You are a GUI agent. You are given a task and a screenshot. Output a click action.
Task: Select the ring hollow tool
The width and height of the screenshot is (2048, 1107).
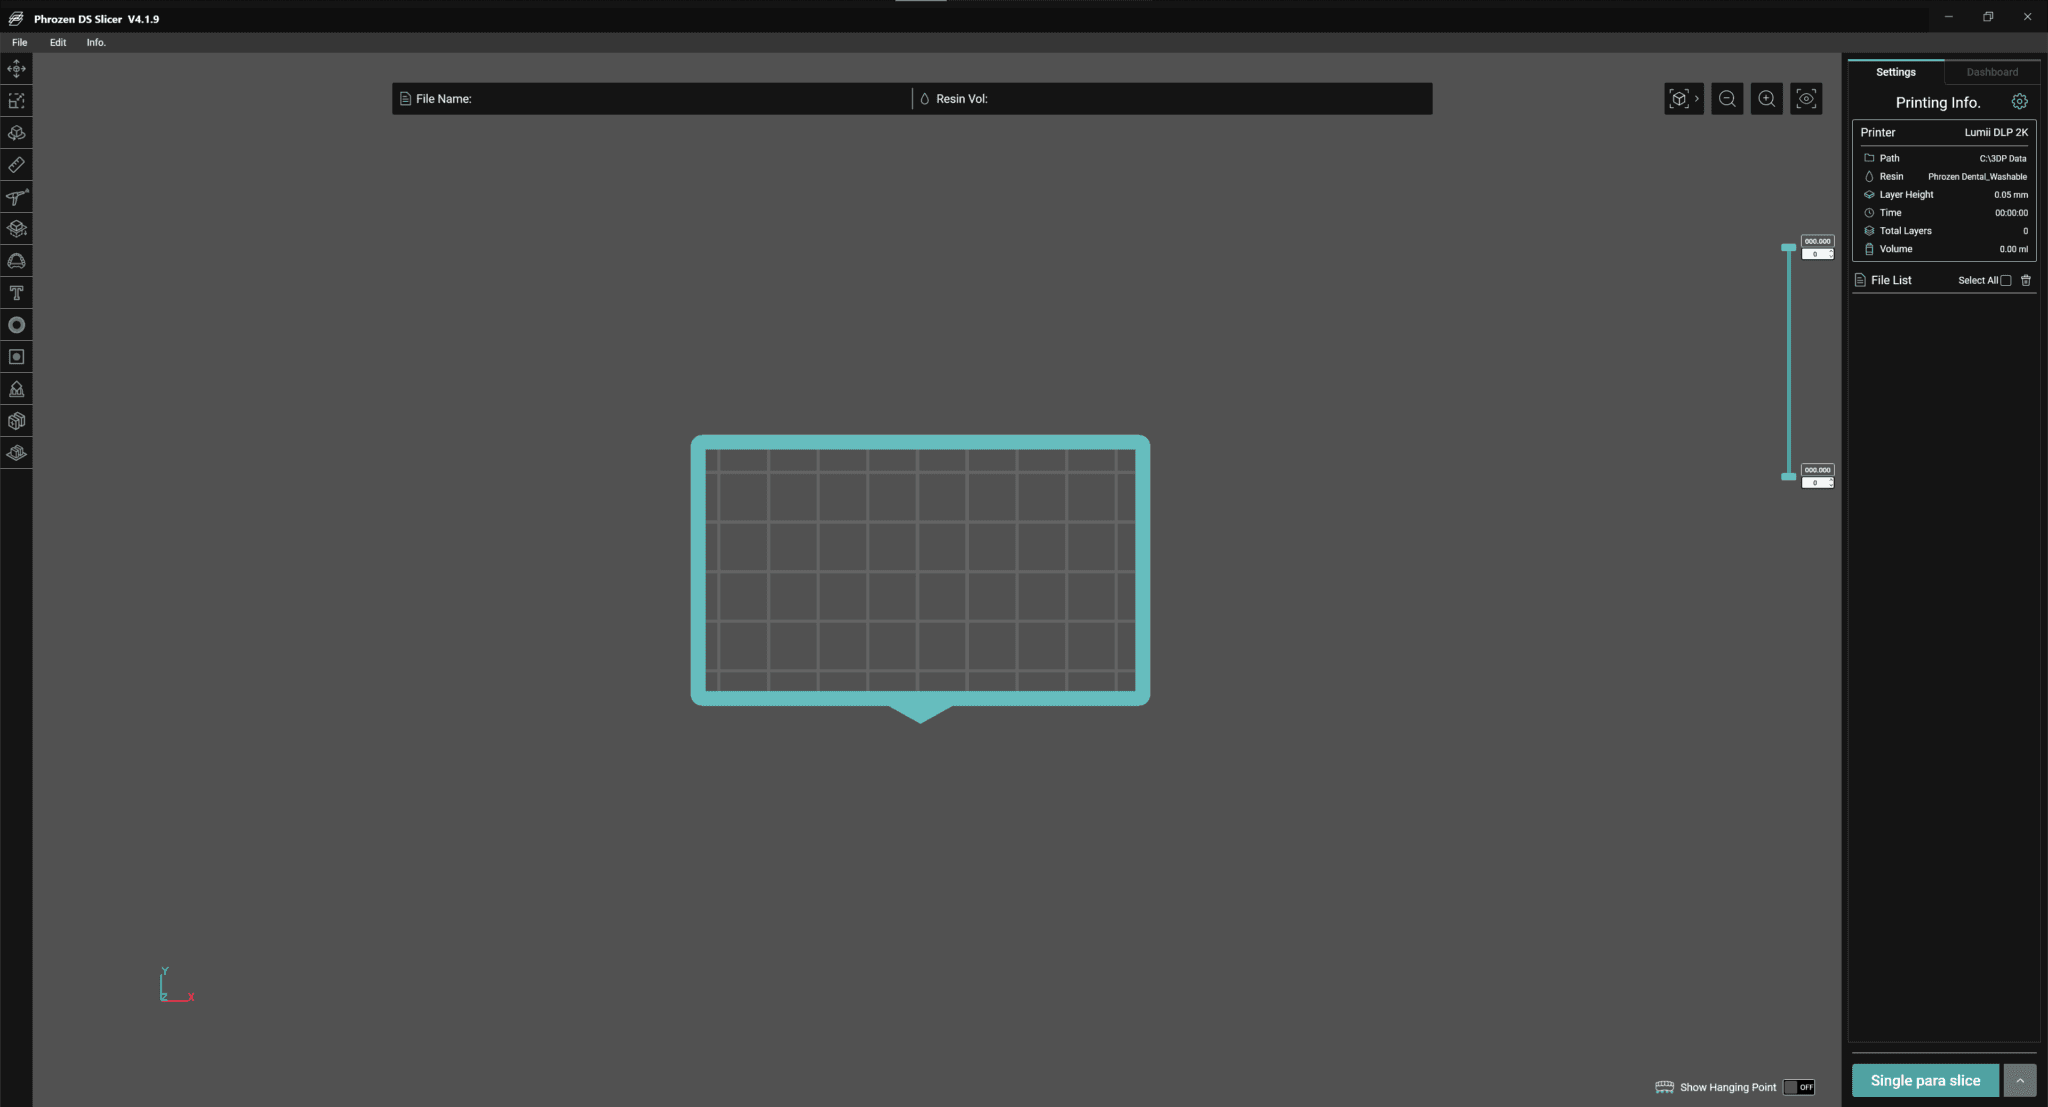click(16, 325)
